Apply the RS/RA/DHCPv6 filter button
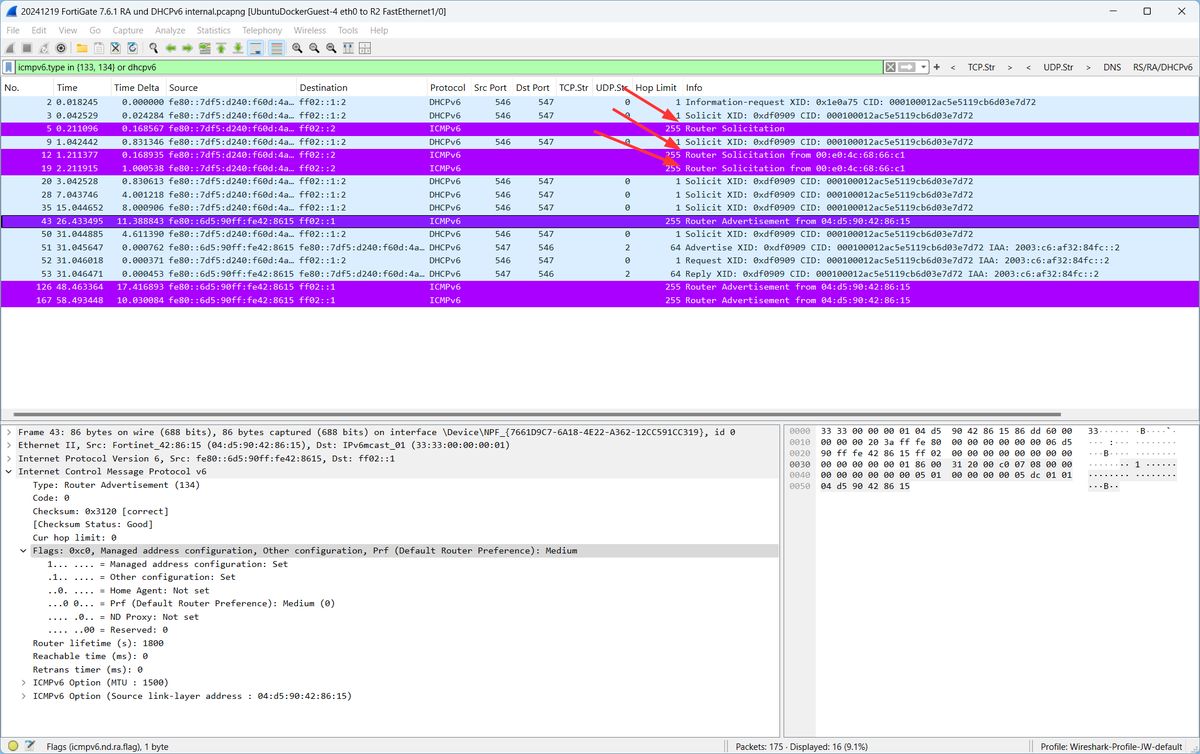Viewport: 1200px width, 754px height. (1162, 67)
